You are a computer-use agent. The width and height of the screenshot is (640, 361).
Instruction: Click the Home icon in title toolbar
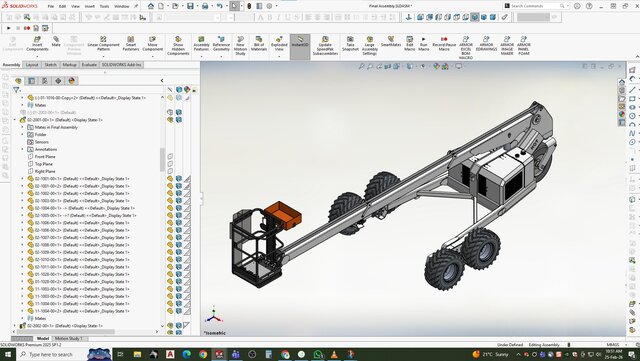point(151,6)
